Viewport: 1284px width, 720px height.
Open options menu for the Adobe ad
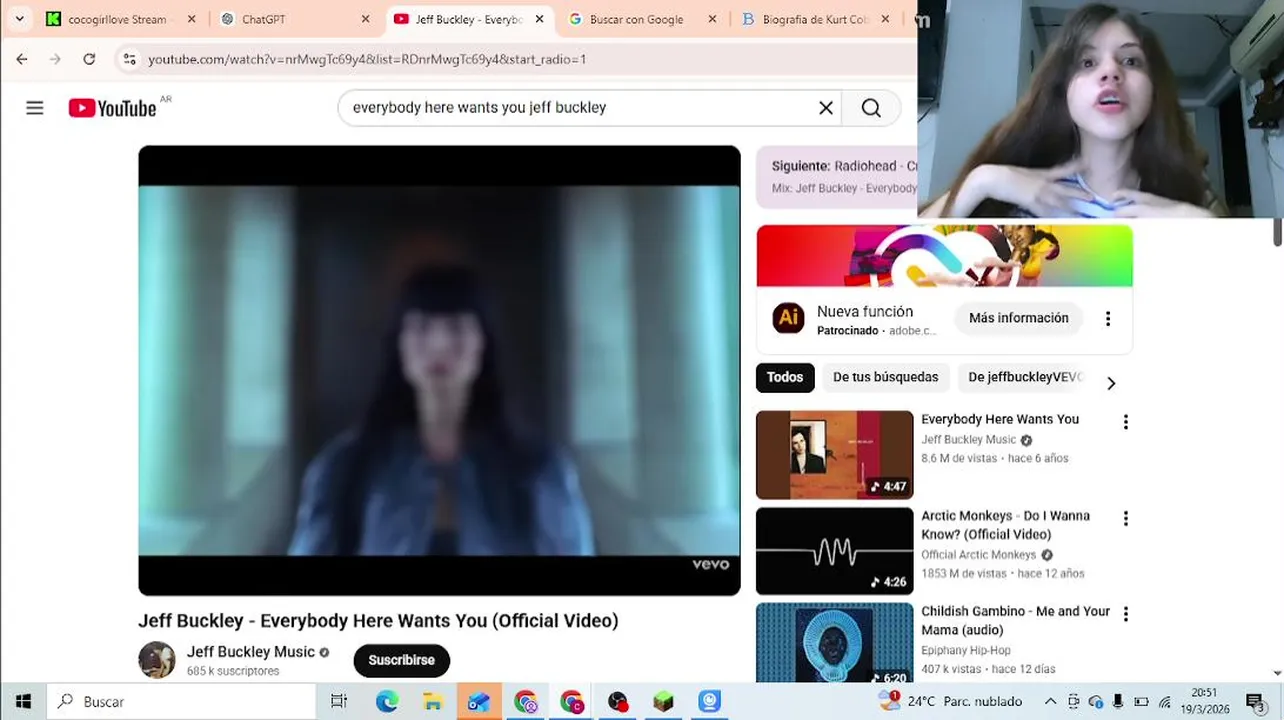tap(1108, 318)
